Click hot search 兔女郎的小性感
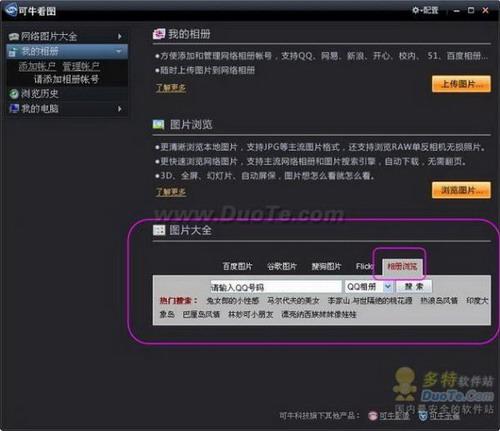This screenshot has height=431, width=500. (232, 301)
